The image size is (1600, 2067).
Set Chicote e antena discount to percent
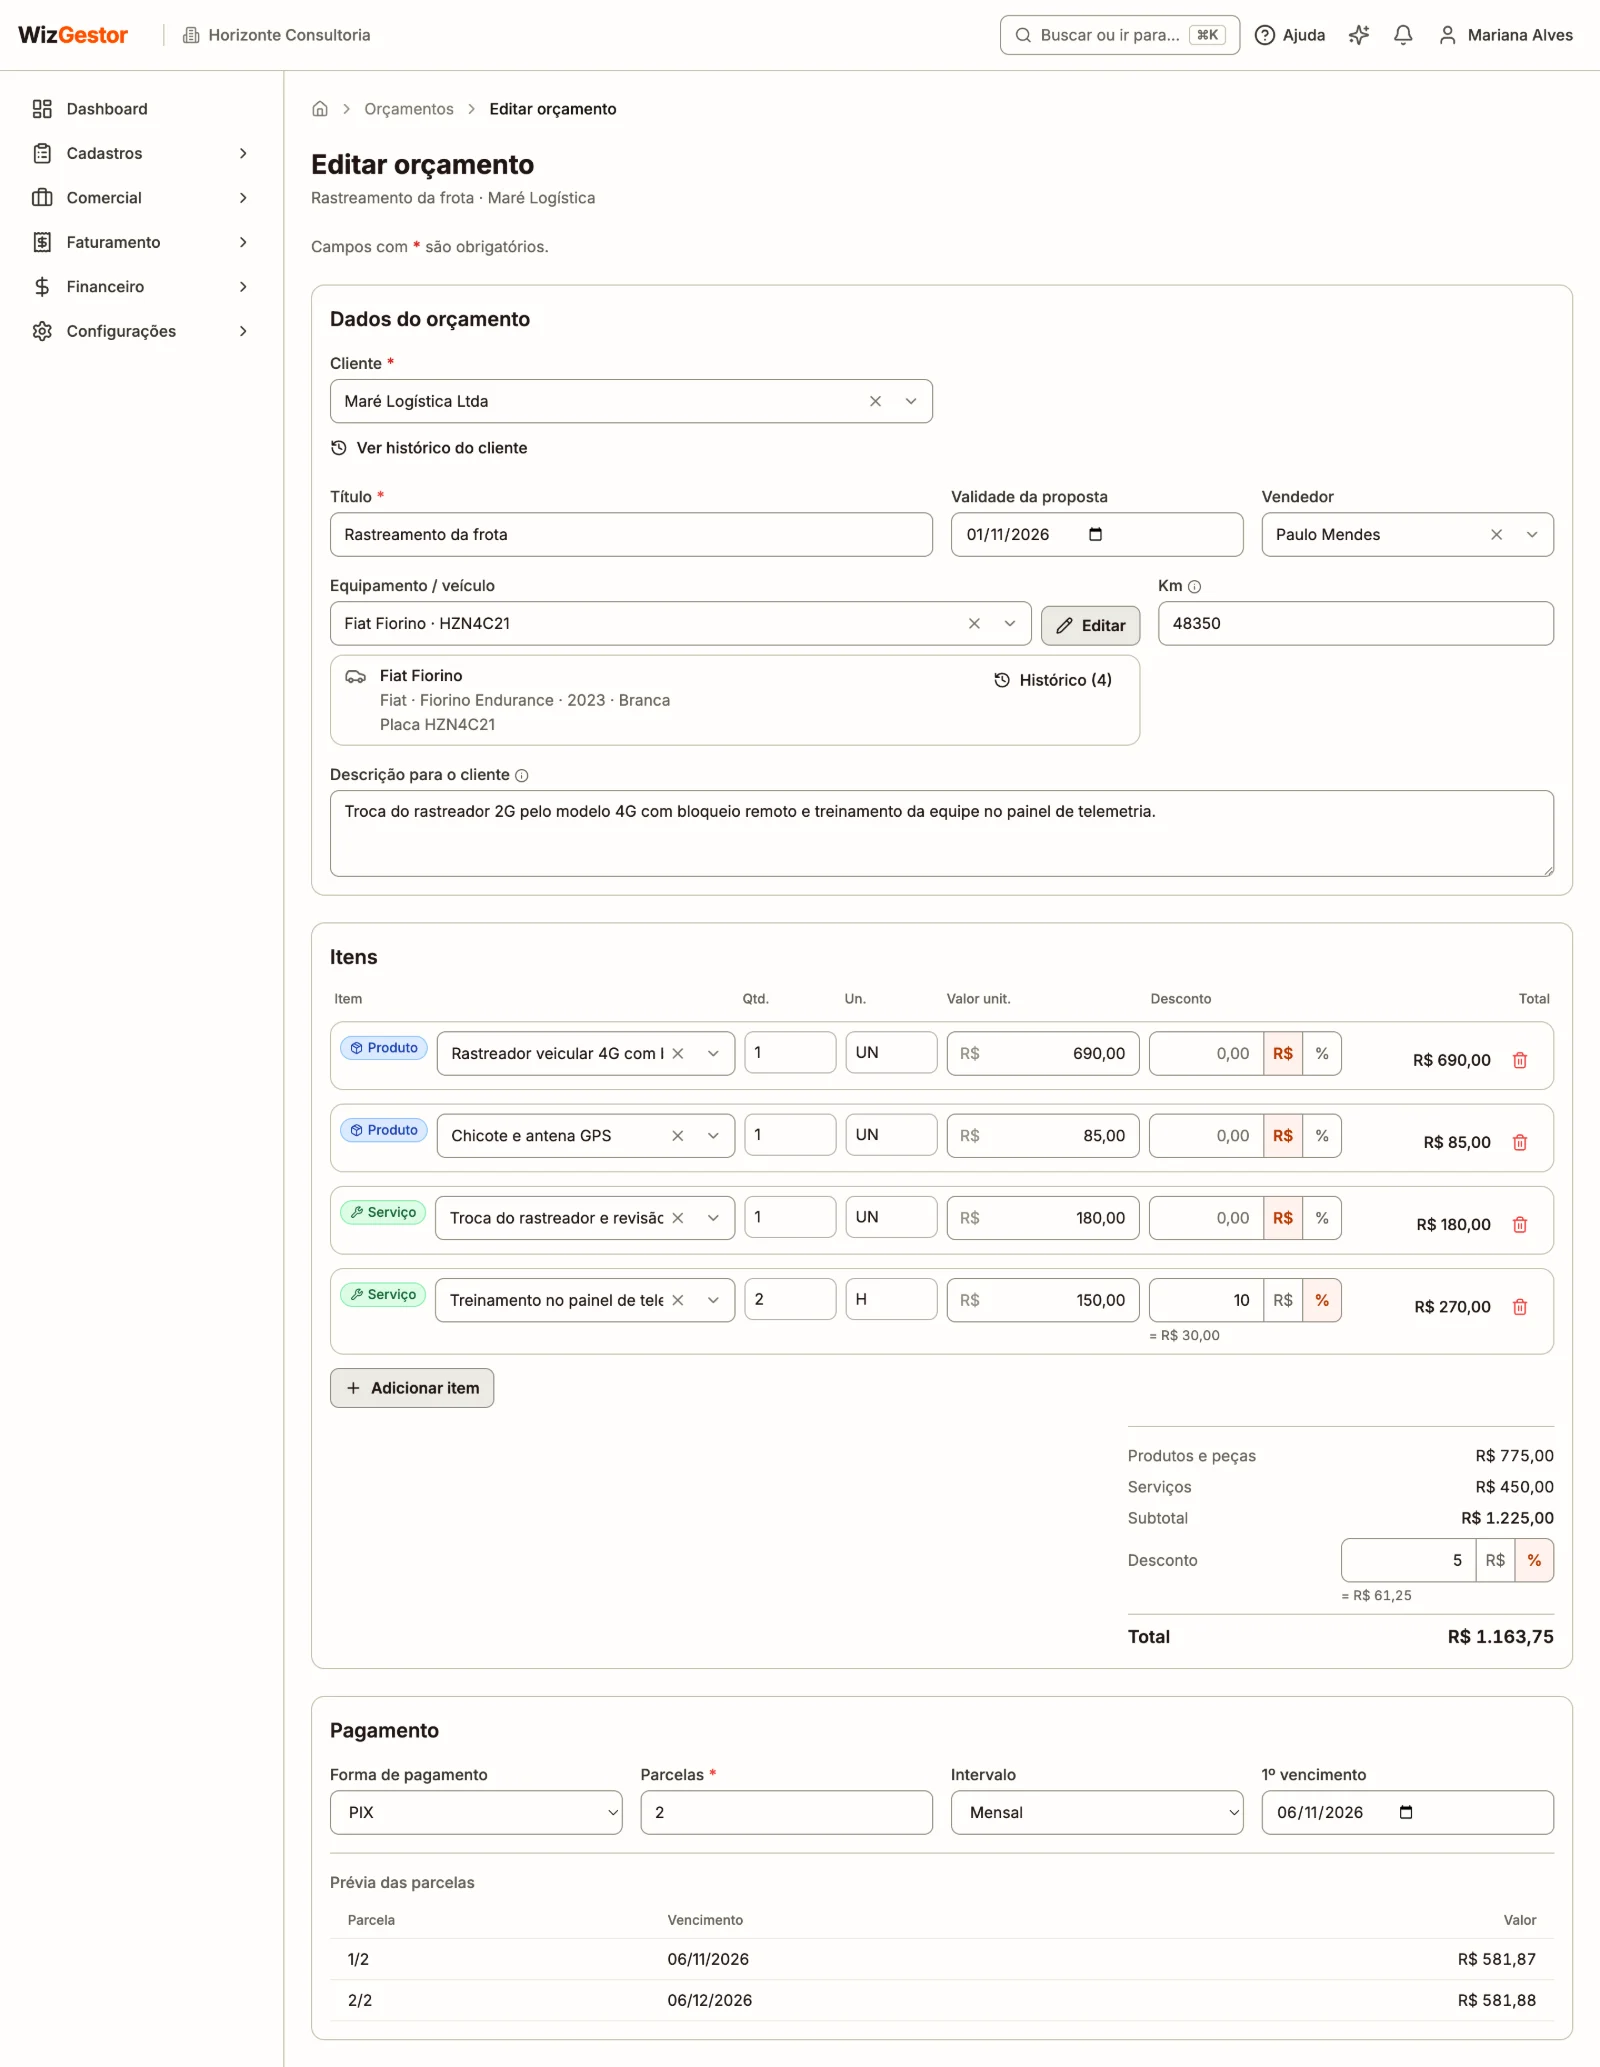pos(1322,1136)
